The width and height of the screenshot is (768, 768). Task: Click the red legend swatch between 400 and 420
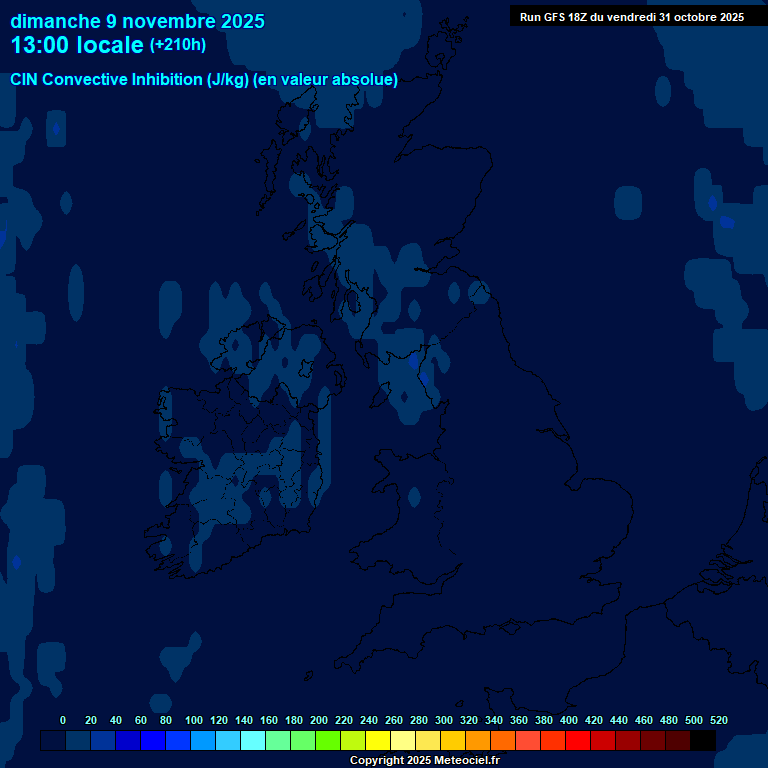point(577,740)
